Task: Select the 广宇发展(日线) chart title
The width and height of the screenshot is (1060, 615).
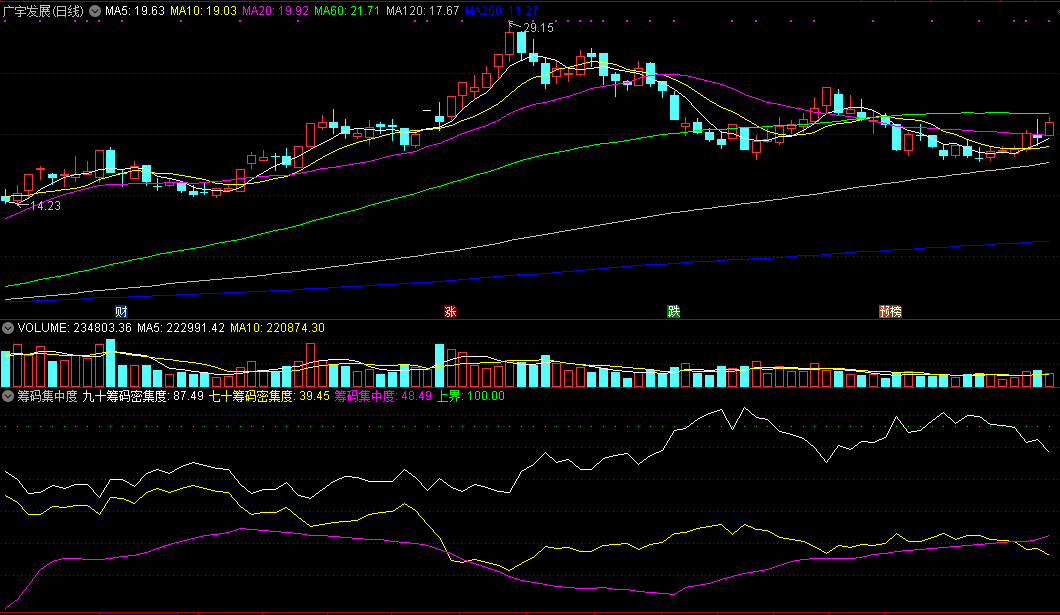Action: pos(43,11)
